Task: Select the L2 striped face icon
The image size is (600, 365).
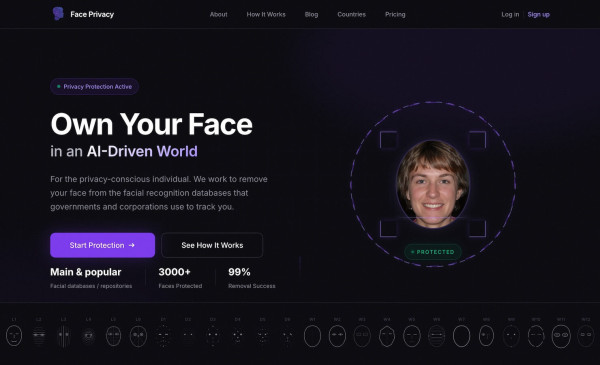Action: [x=39, y=336]
